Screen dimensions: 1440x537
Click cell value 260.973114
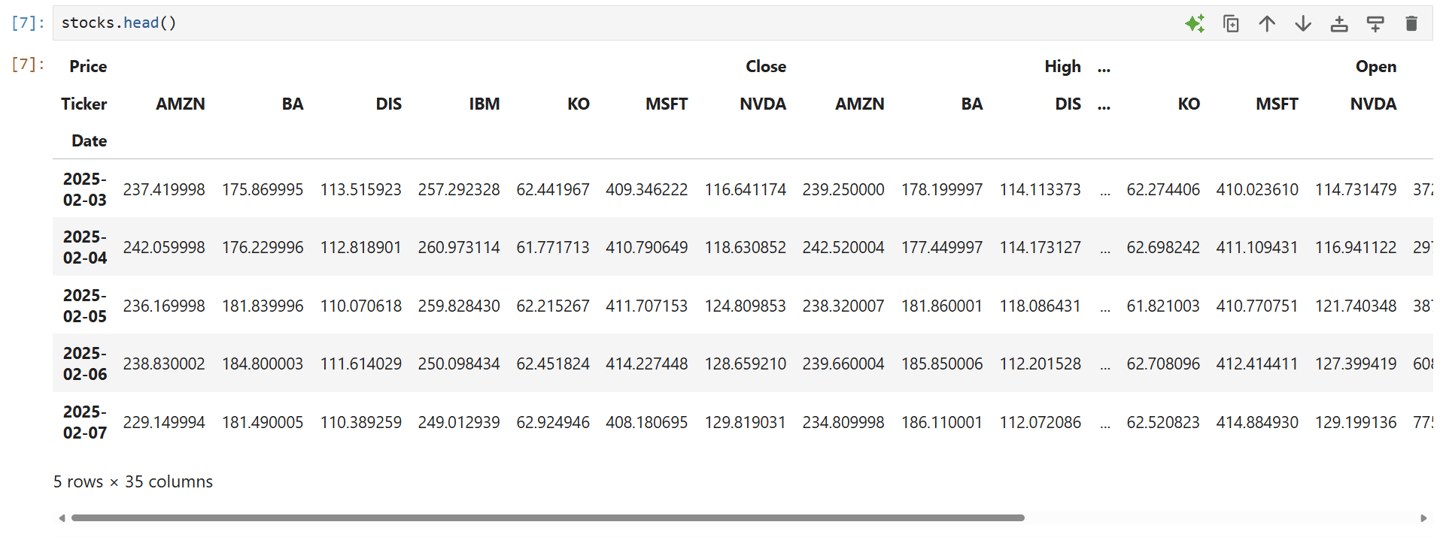(x=459, y=247)
